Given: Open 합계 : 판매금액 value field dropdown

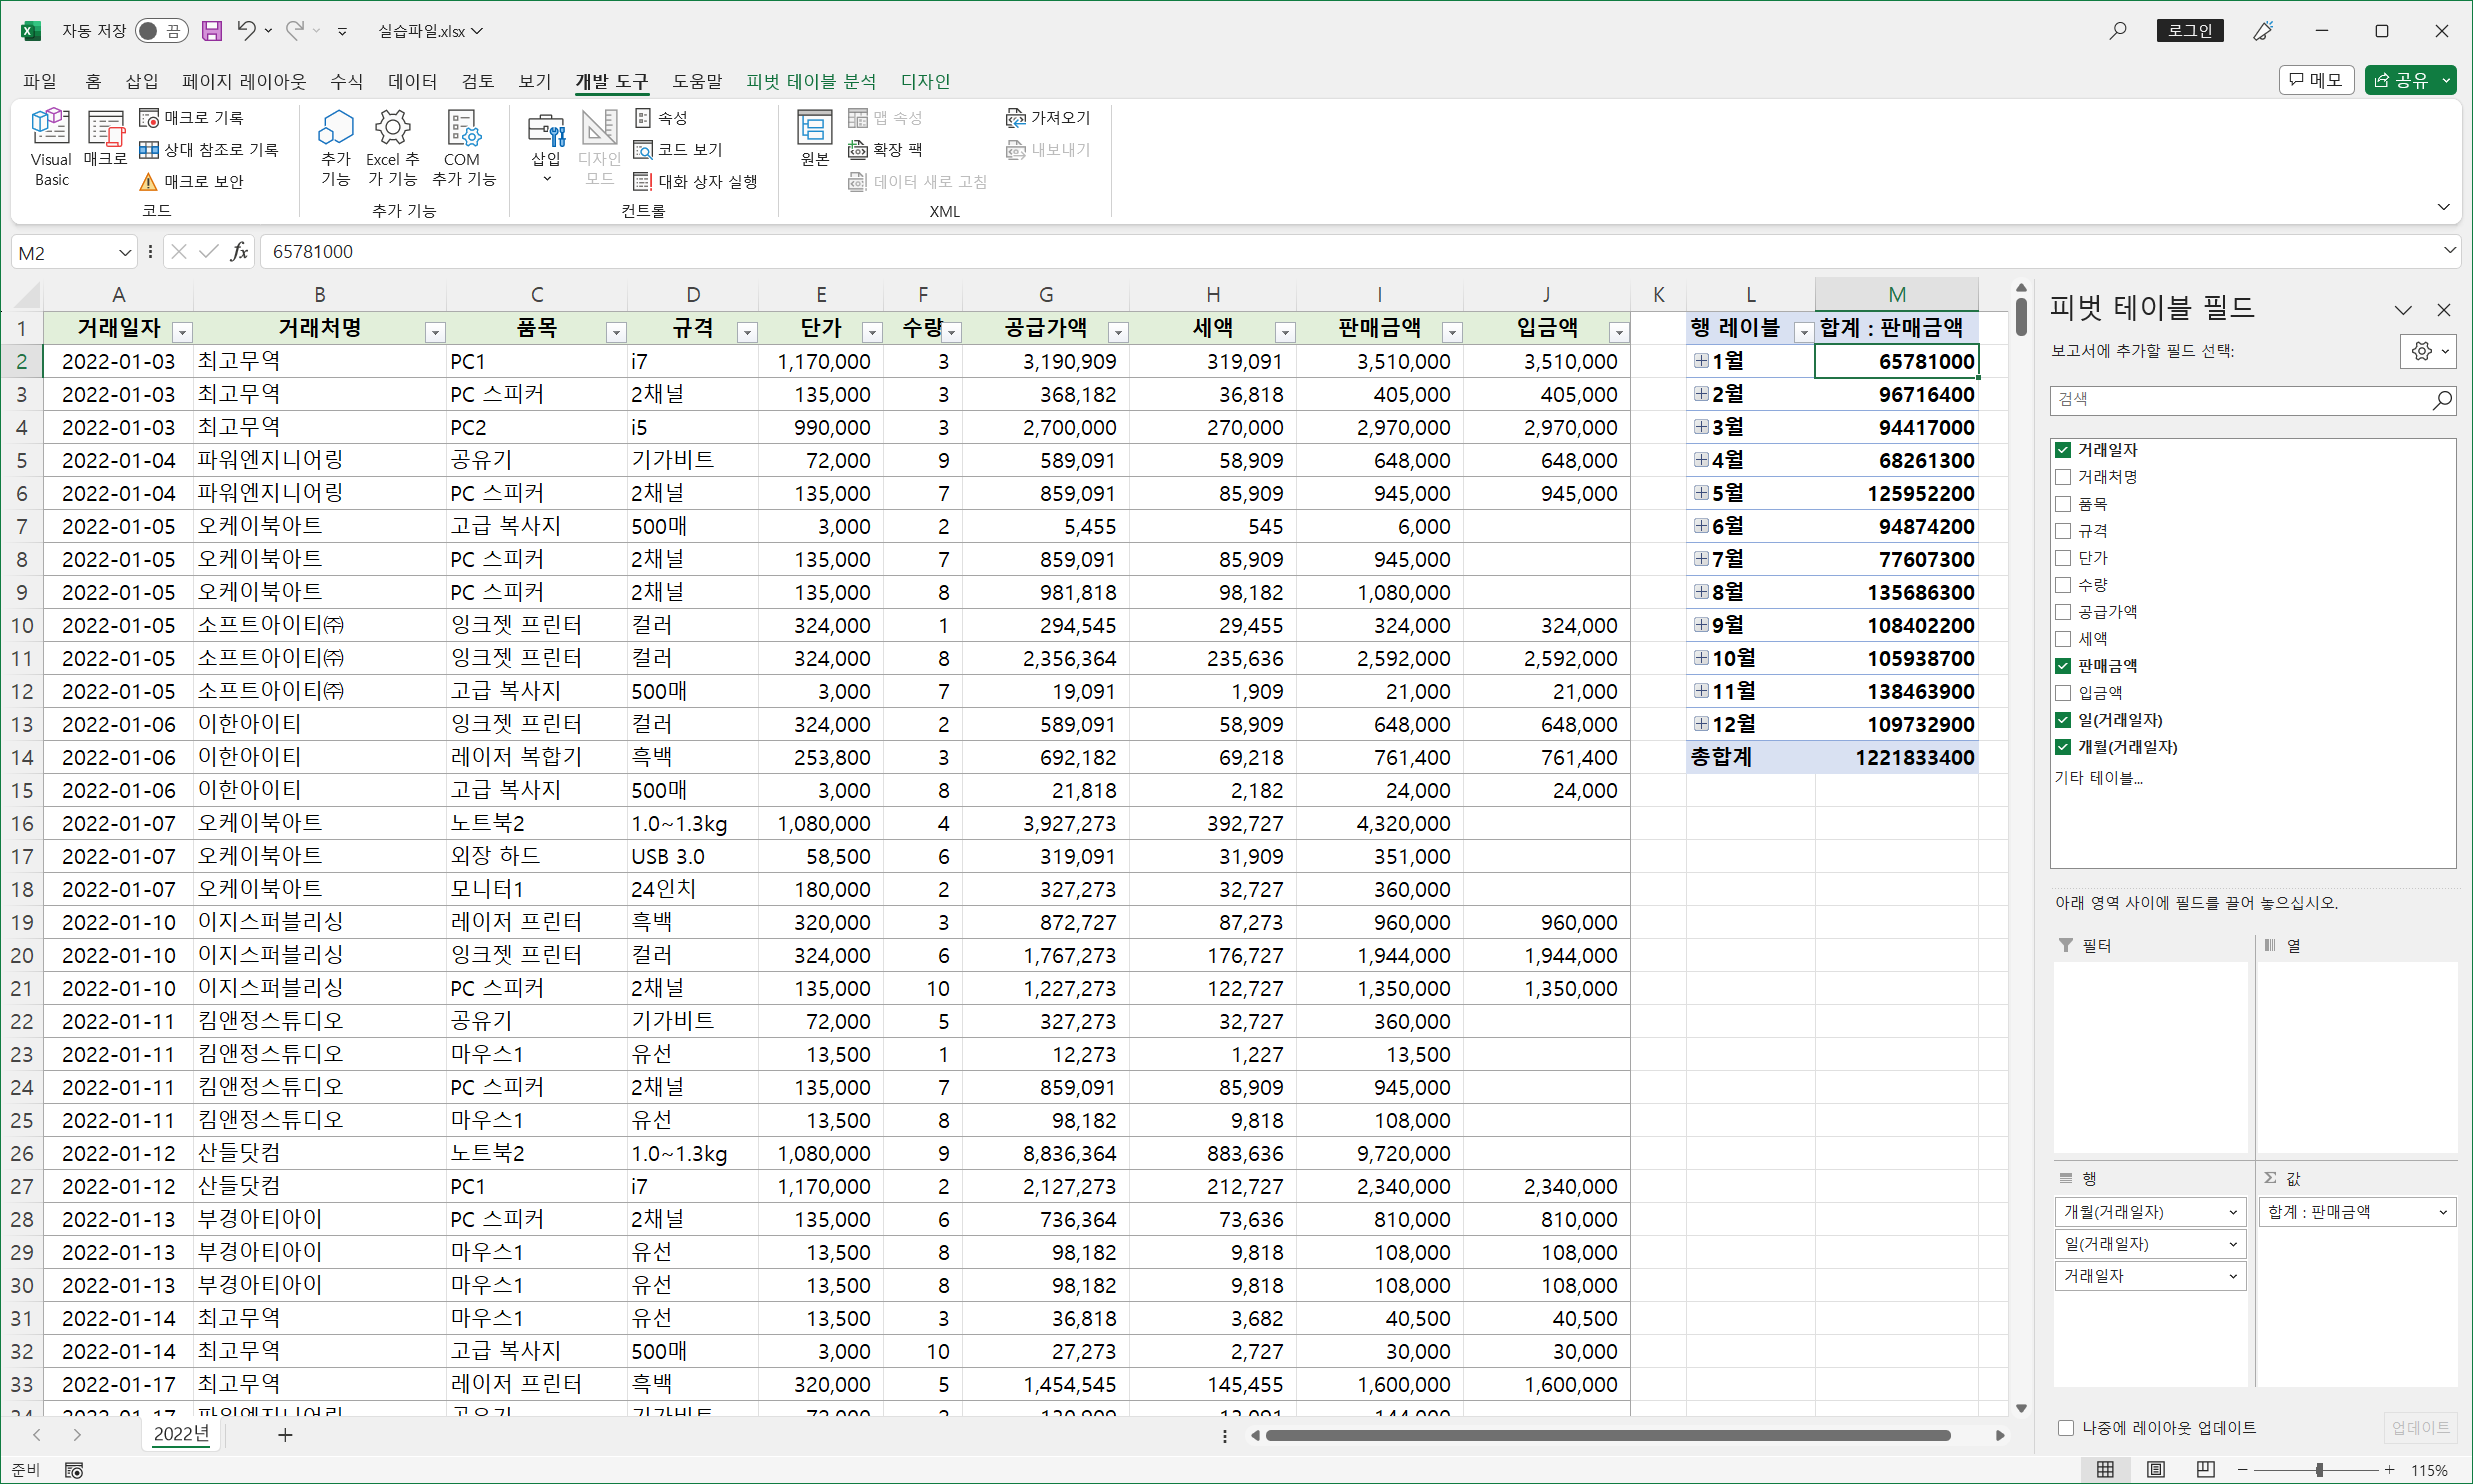Looking at the screenshot, I should point(2443,1212).
